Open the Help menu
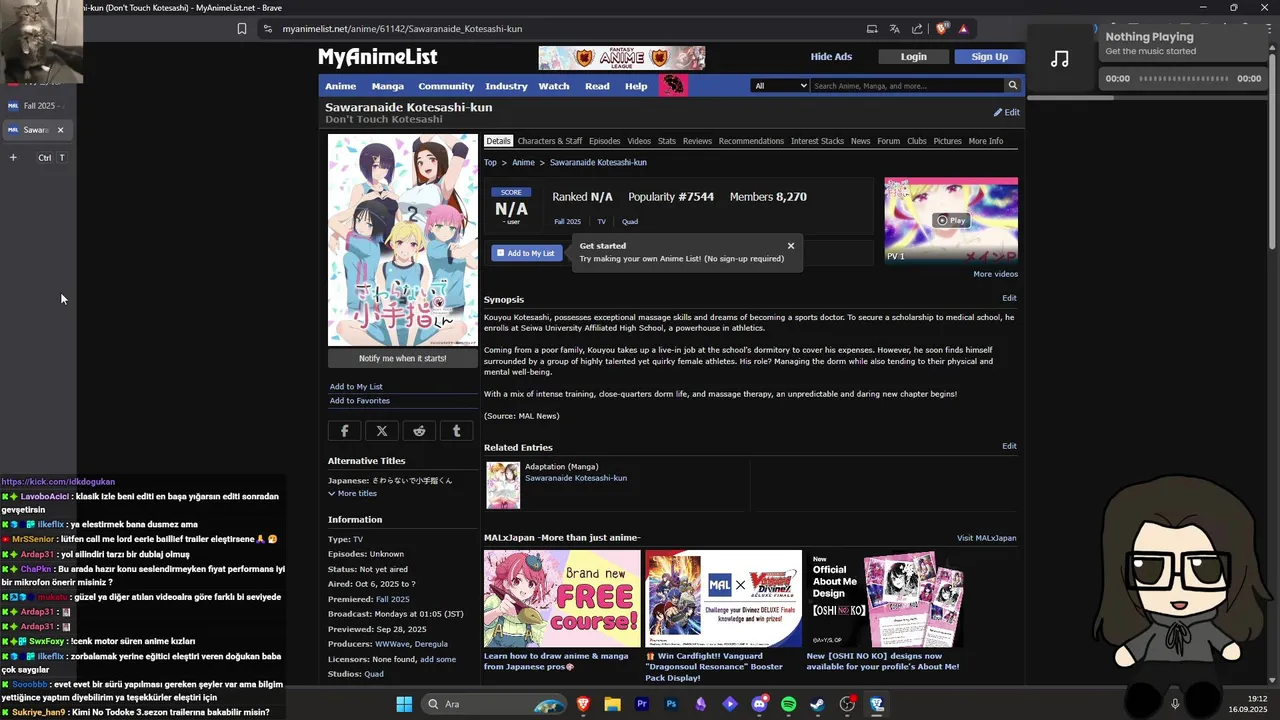 pos(636,86)
